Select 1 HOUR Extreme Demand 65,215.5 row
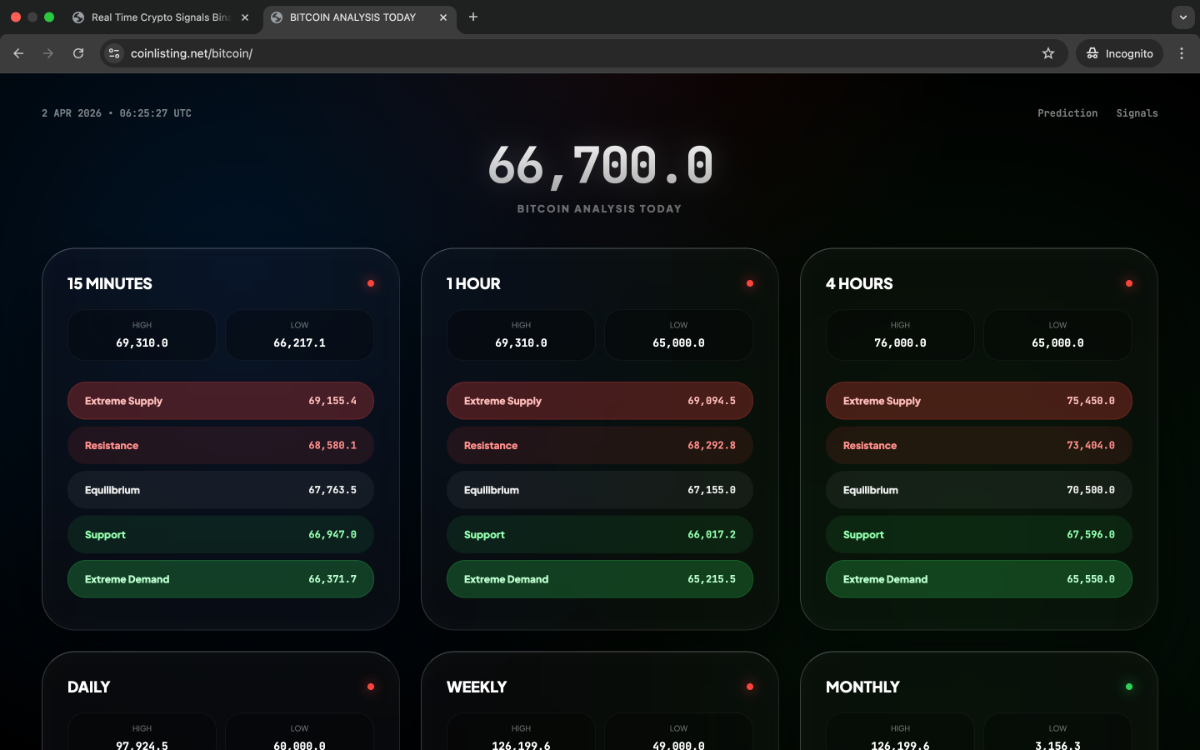 [x=600, y=579]
